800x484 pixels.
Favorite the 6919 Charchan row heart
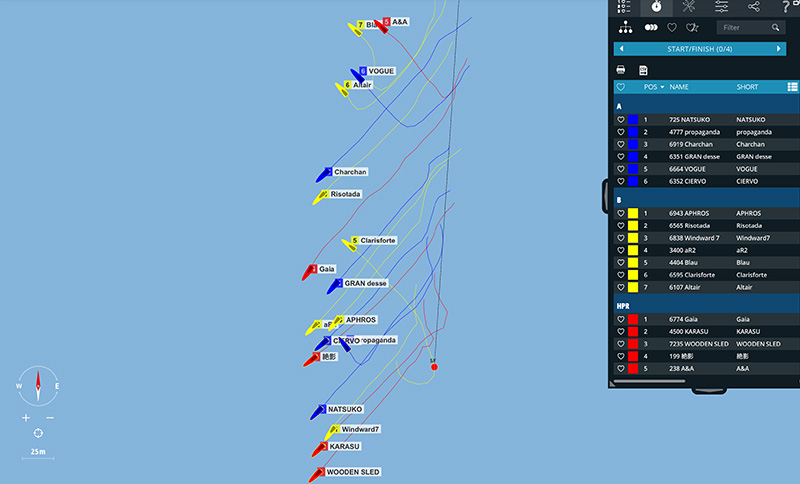(x=621, y=144)
